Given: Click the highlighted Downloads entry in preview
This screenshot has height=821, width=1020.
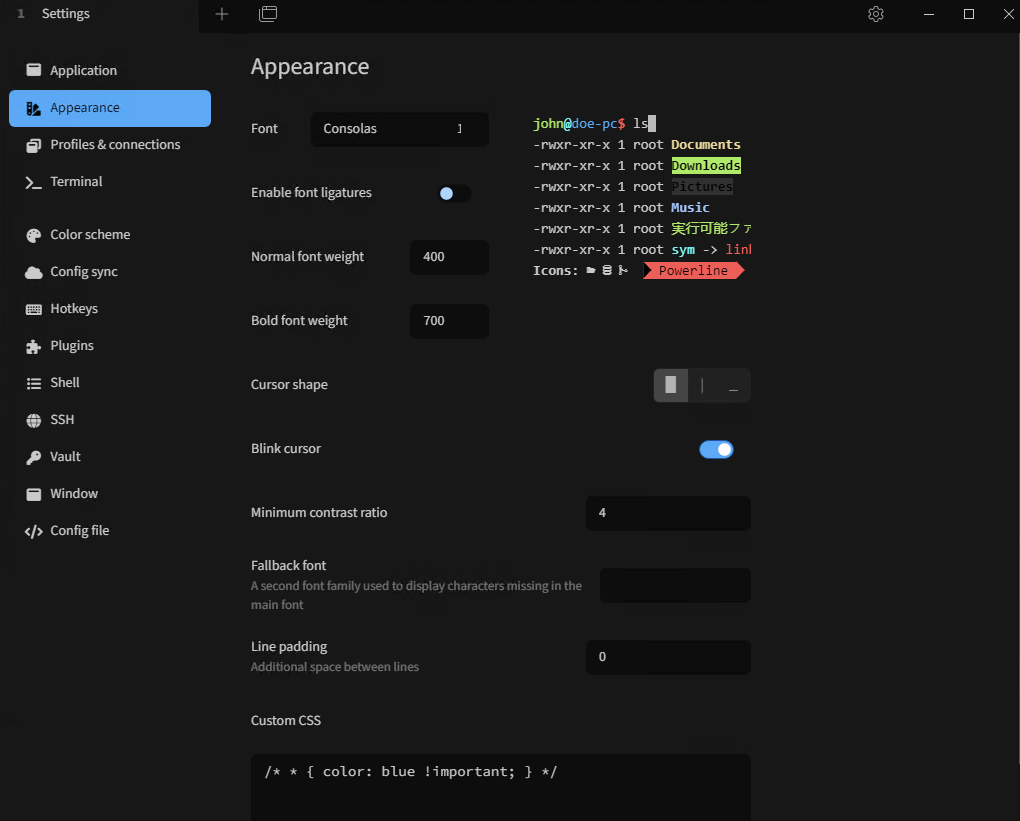Looking at the screenshot, I should click(x=706, y=166).
